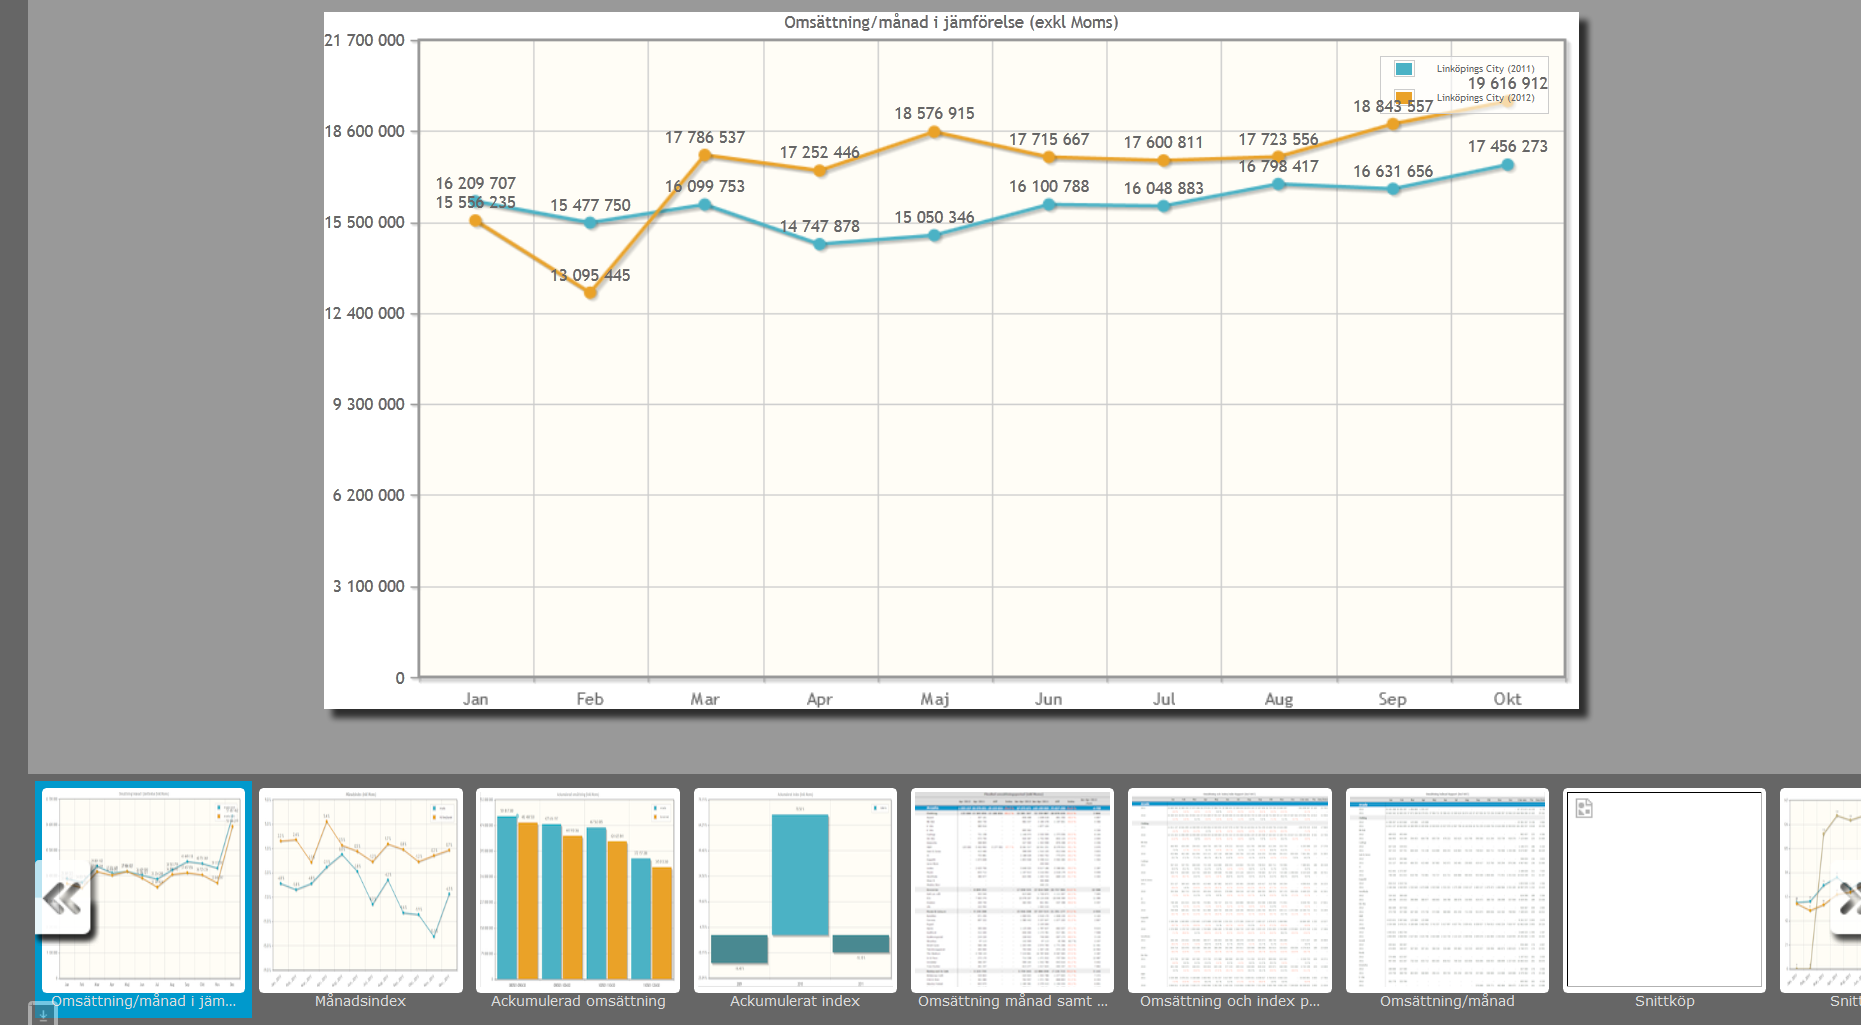Click the Linköpings City (2011) legend label

pyautogui.click(x=1485, y=69)
